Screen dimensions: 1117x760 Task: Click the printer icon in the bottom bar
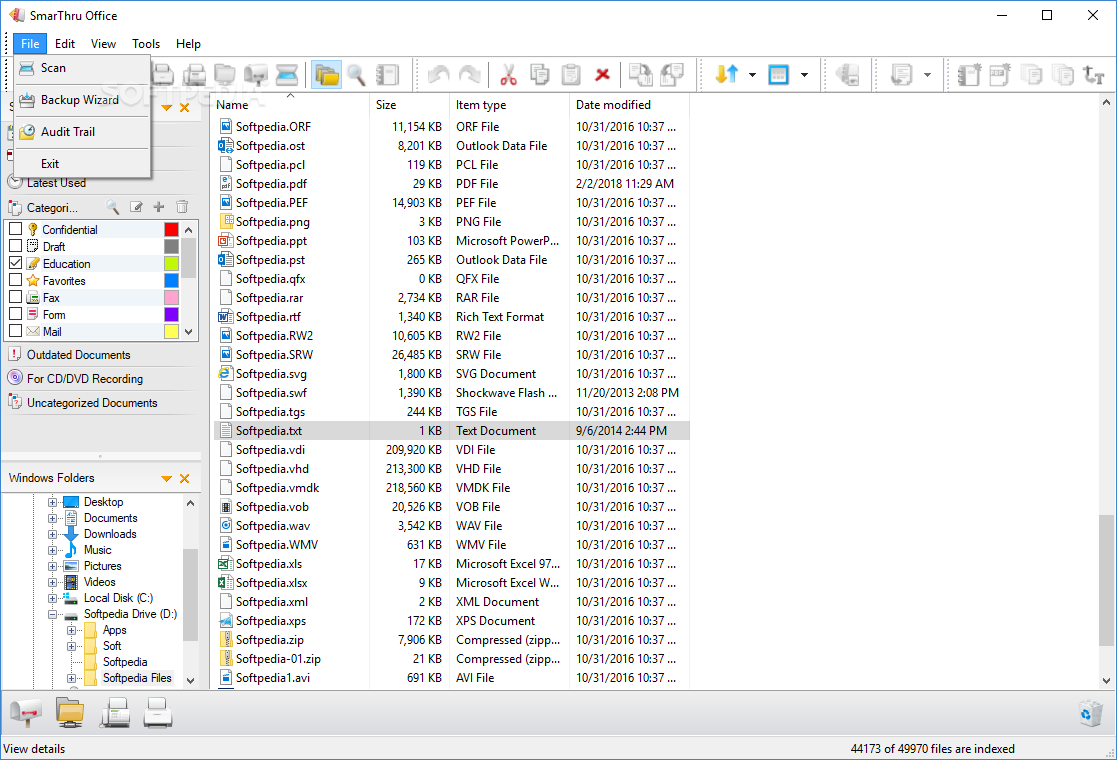tap(157, 712)
